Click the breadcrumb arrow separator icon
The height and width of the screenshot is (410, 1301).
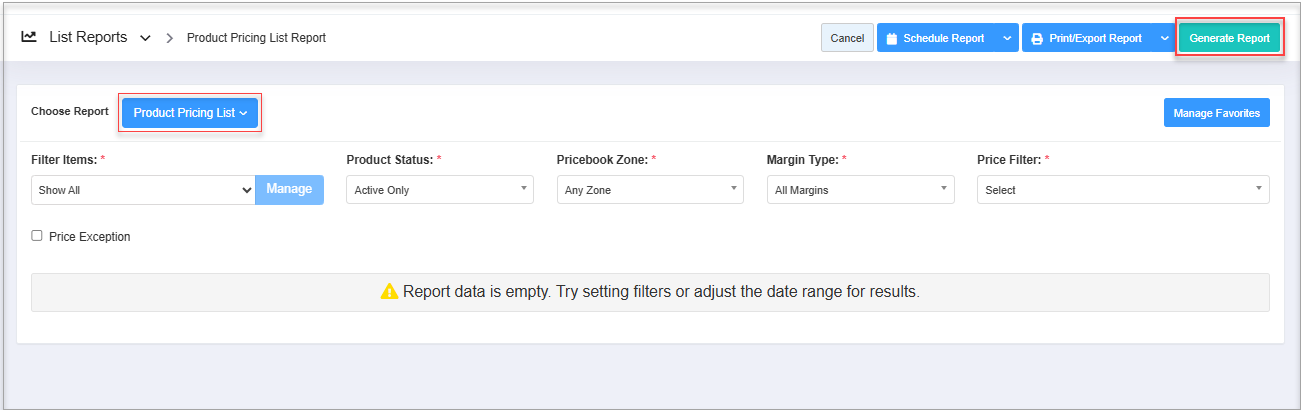[169, 38]
